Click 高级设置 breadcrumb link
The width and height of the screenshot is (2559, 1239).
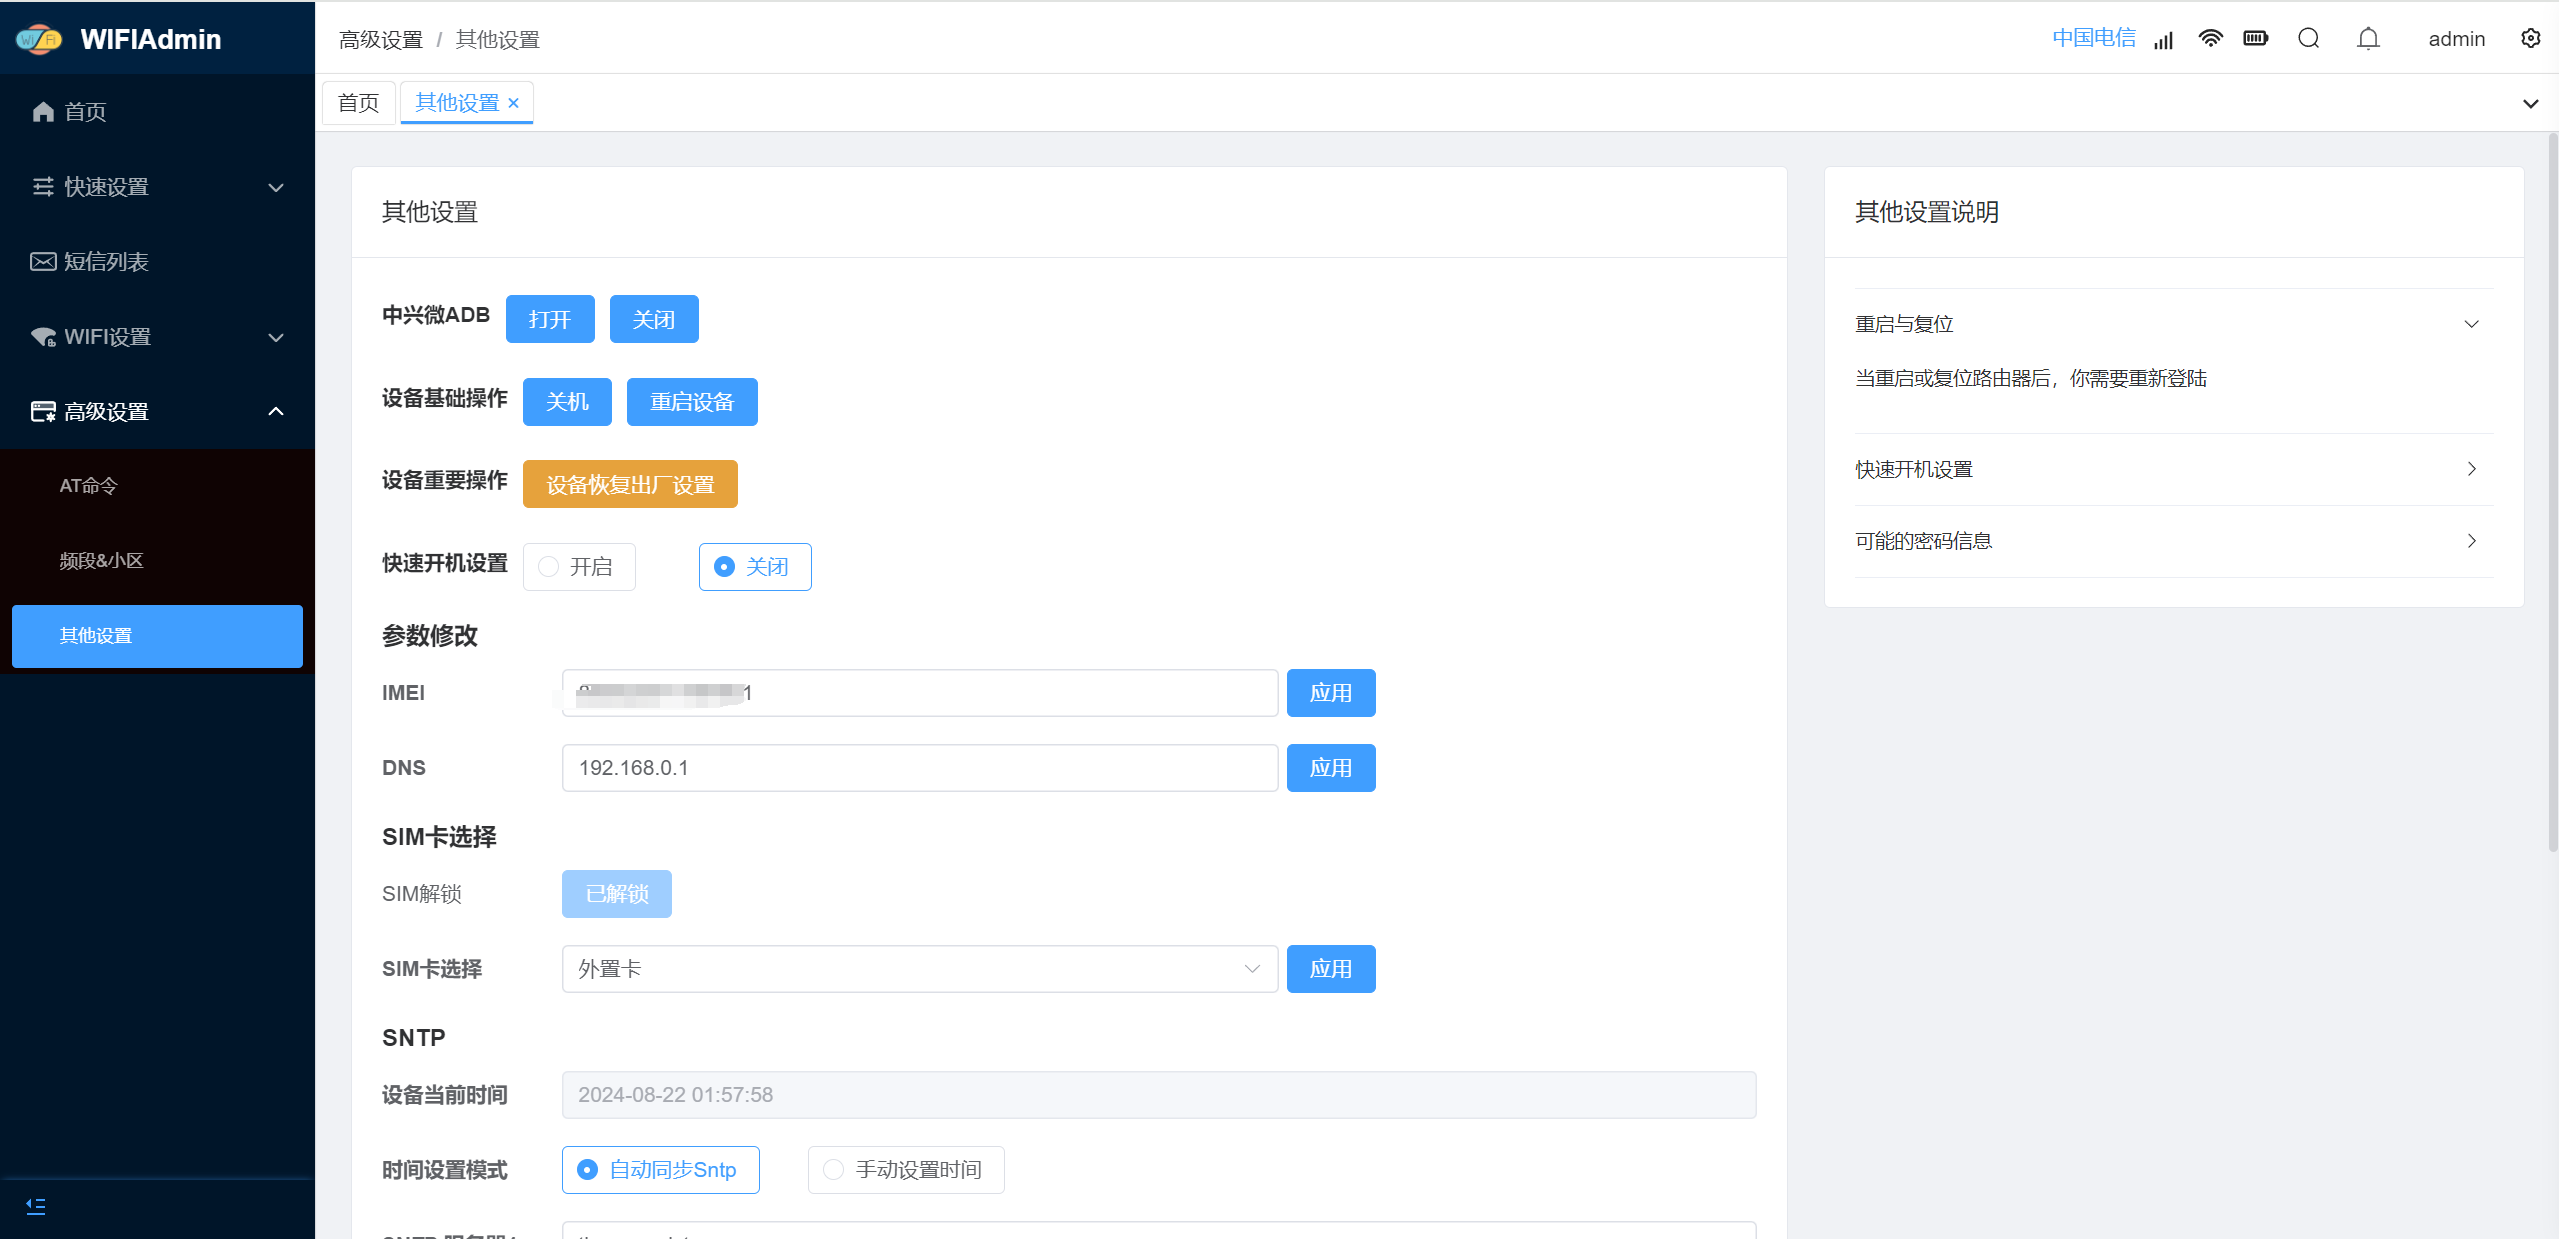coord(381,40)
